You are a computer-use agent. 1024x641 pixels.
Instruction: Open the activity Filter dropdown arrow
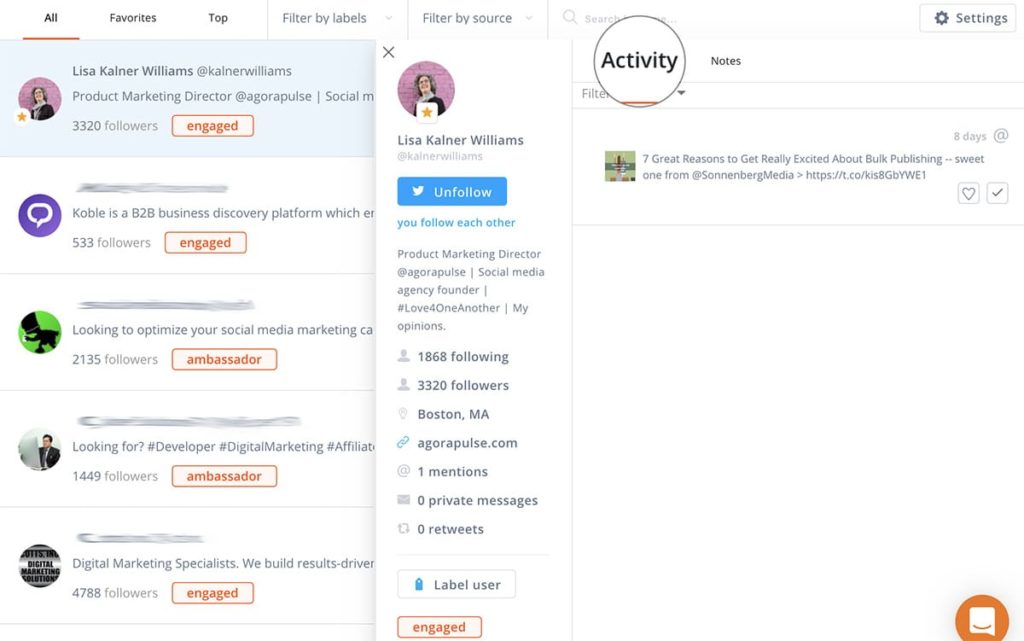tap(681, 93)
